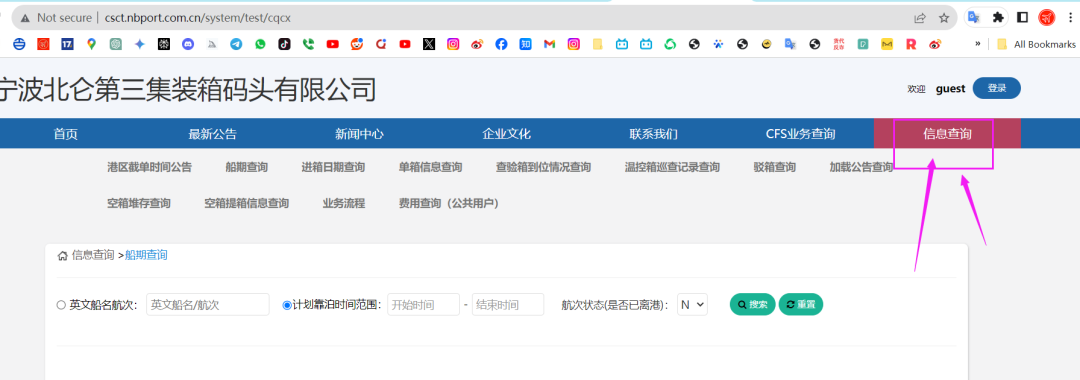Open the Facebook bookmark icon

pos(501,44)
